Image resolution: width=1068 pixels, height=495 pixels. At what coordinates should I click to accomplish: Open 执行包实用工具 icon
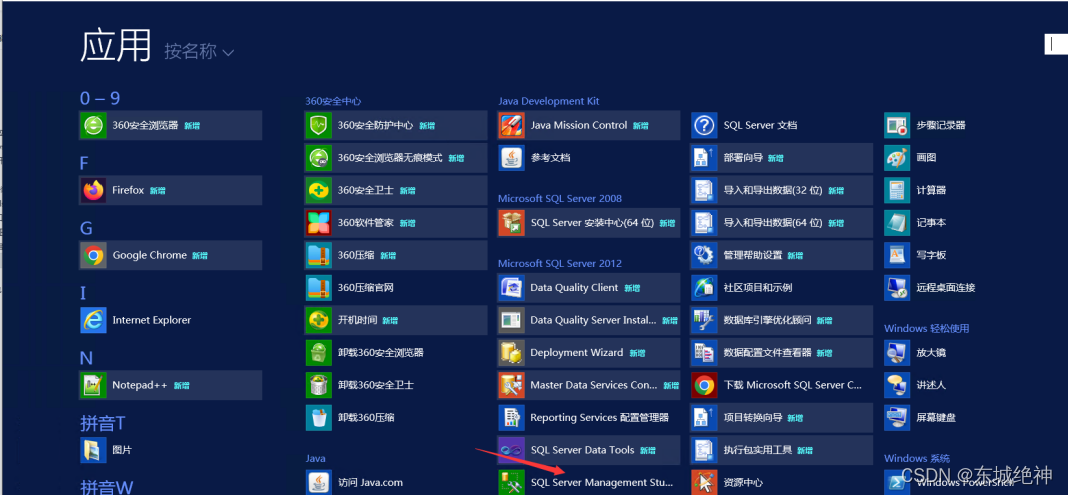[x=704, y=450]
